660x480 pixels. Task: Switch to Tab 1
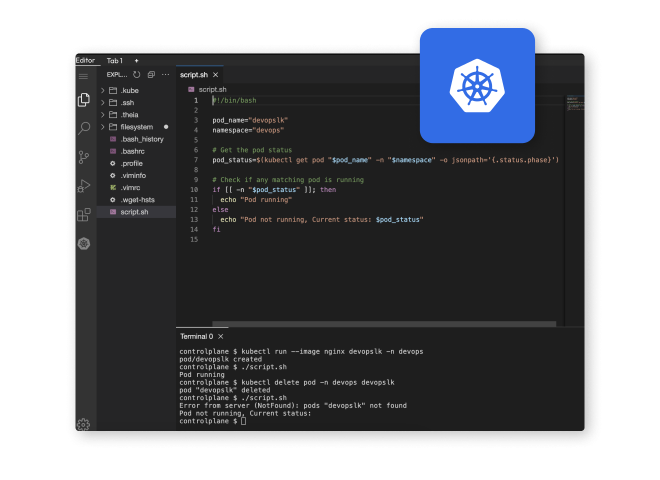pyautogui.click(x=115, y=61)
